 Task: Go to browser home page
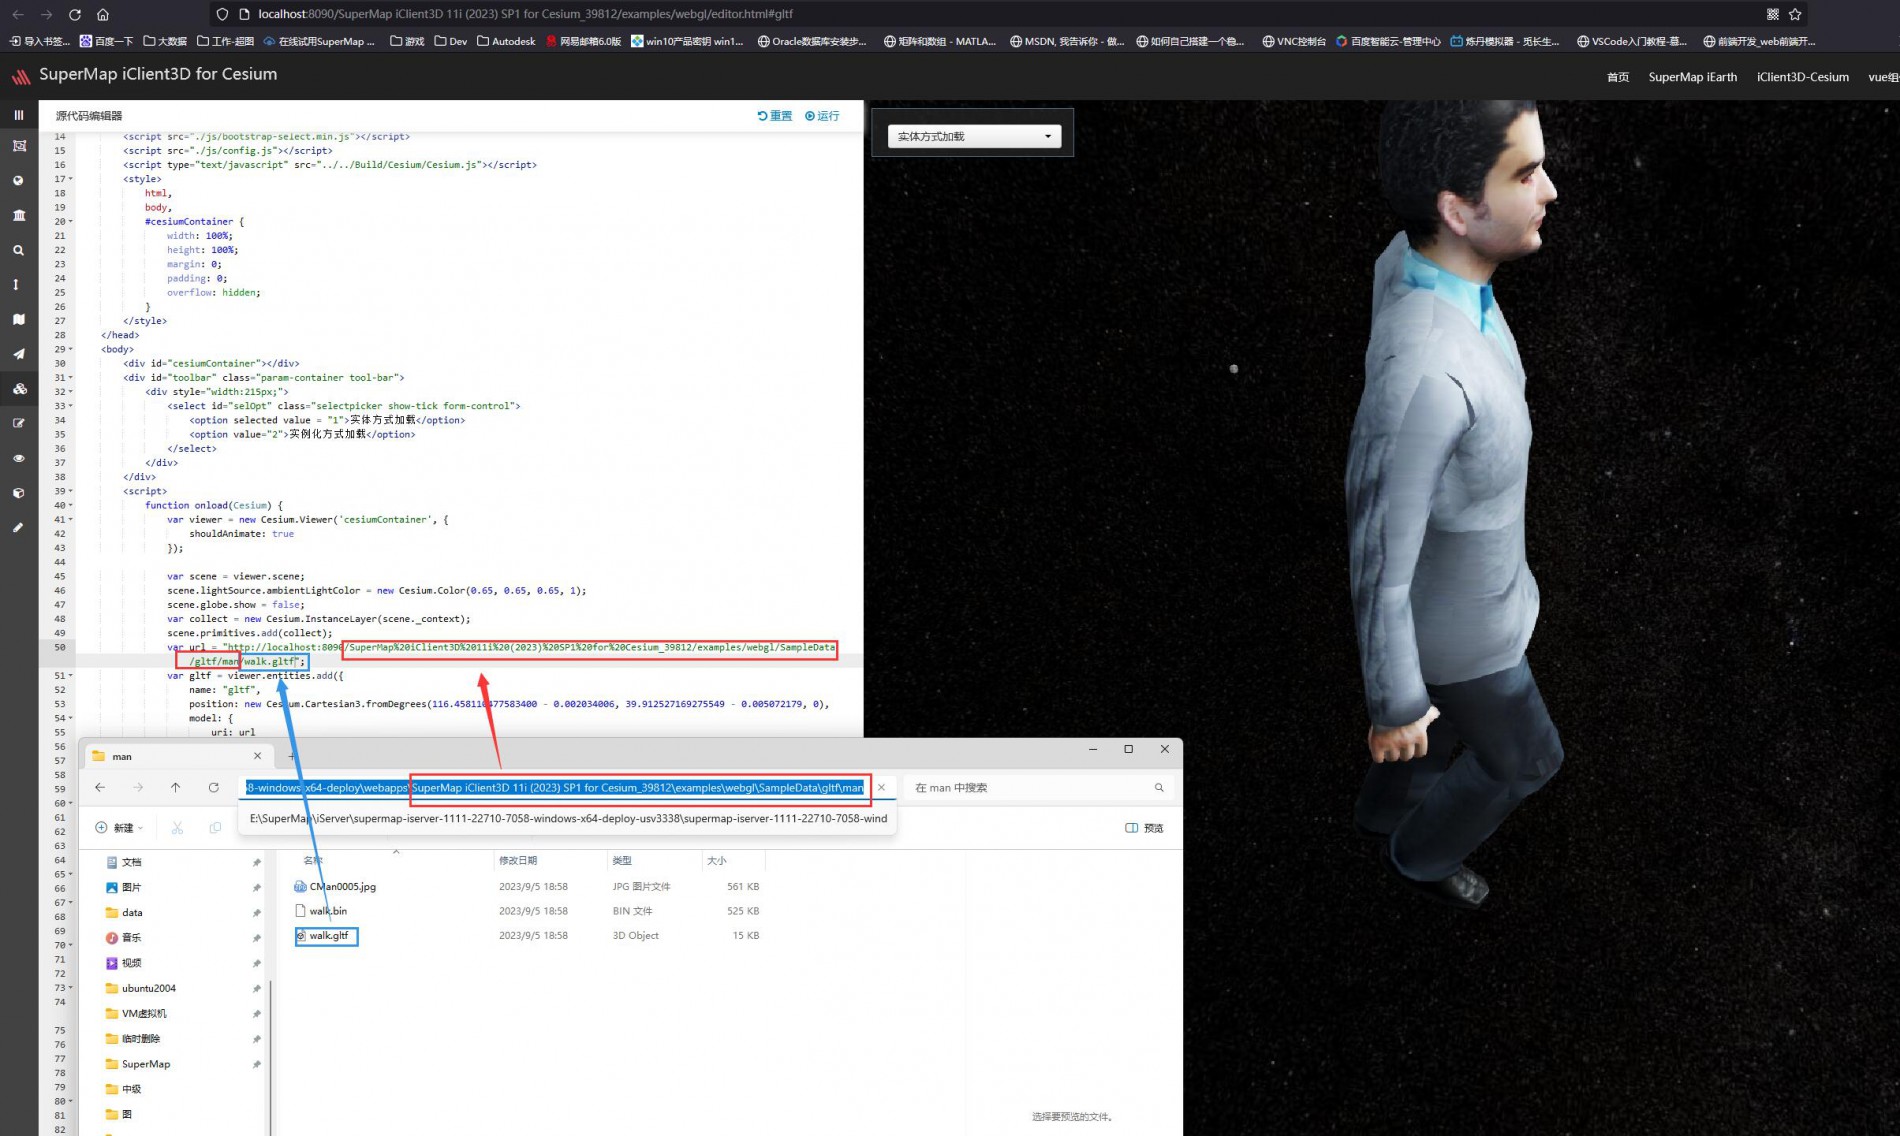[x=102, y=14]
